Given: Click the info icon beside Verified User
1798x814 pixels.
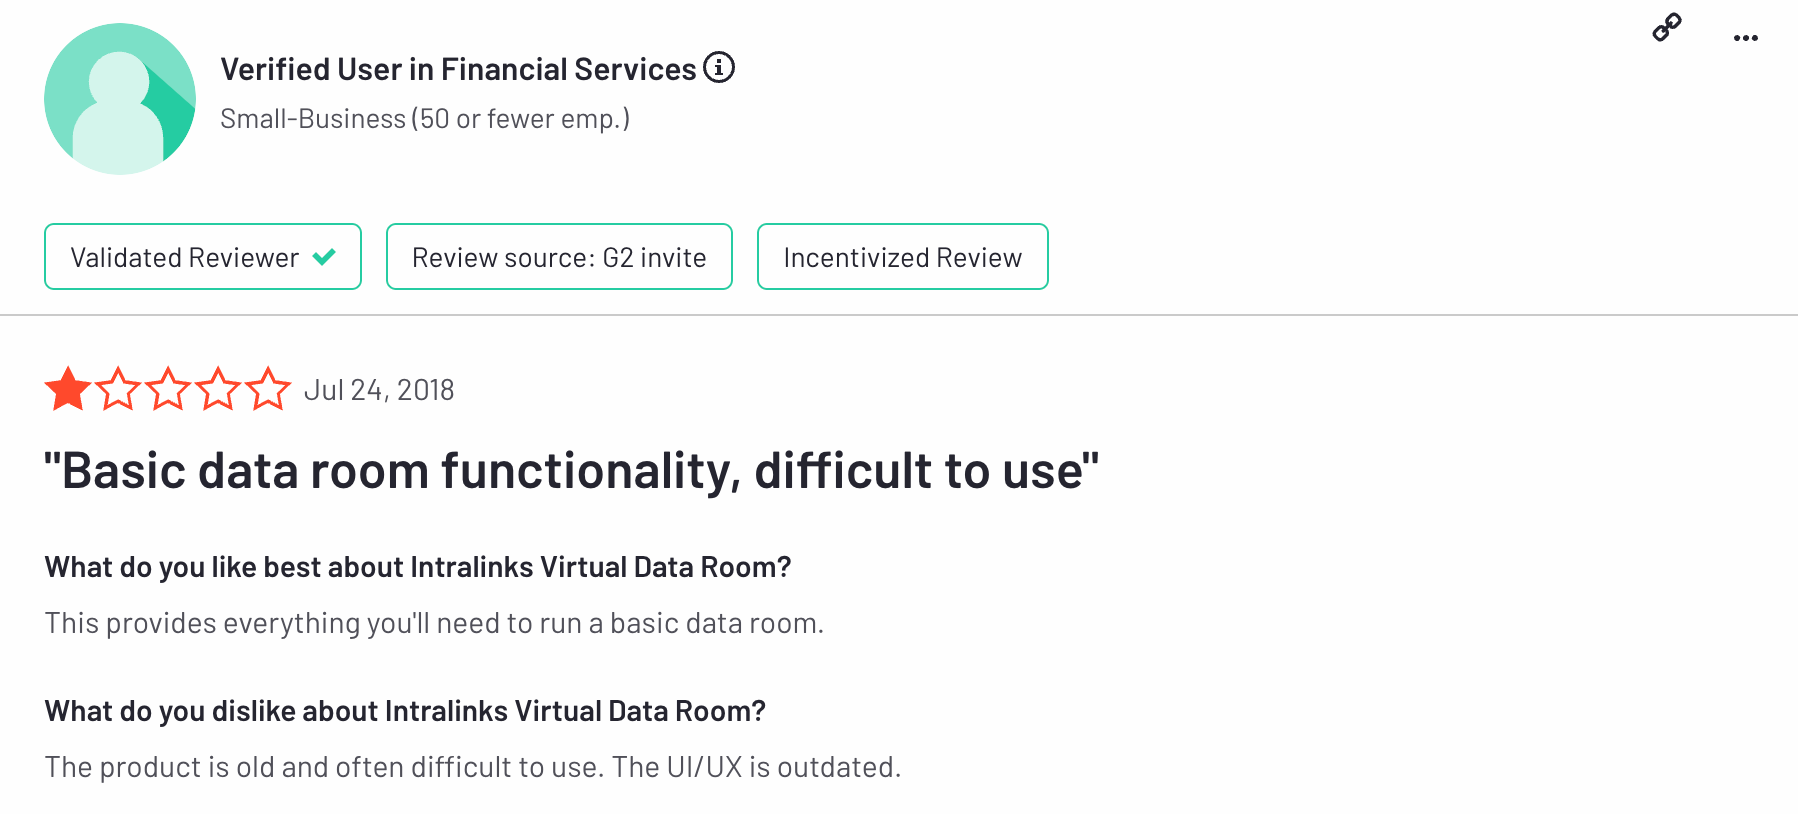Looking at the screenshot, I should [x=719, y=68].
